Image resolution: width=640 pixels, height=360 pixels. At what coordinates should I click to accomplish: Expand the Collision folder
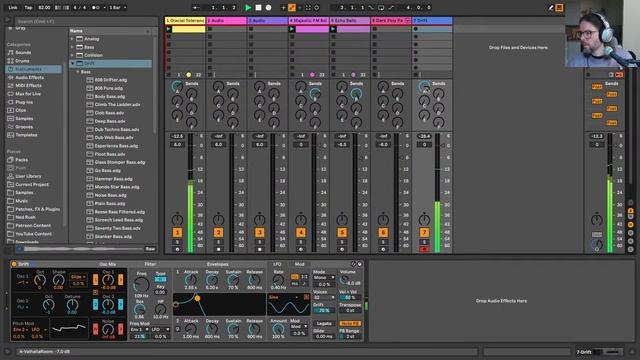(72, 55)
